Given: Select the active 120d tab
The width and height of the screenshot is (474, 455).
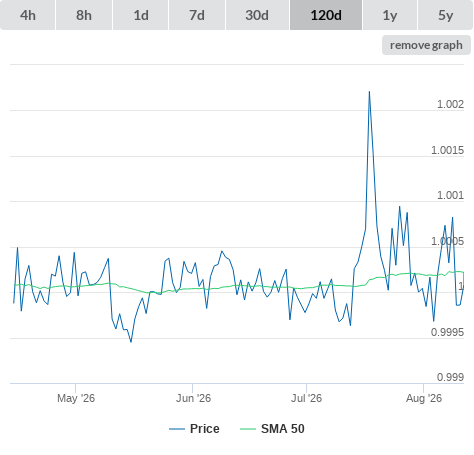Looking at the screenshot, I should point(326,15).
